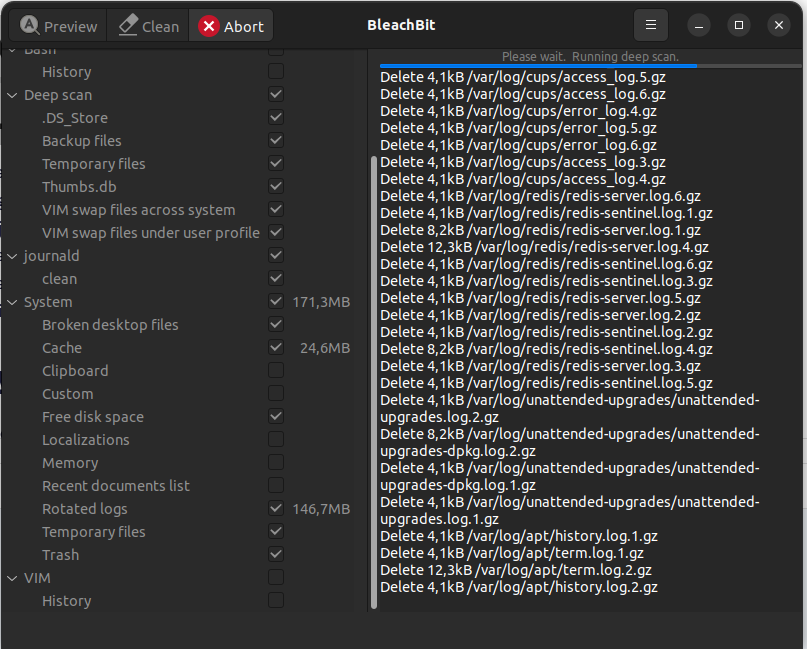Click the Clean eraser icon
Viewport: 807px width, 649px height.
tap(127, 26)
